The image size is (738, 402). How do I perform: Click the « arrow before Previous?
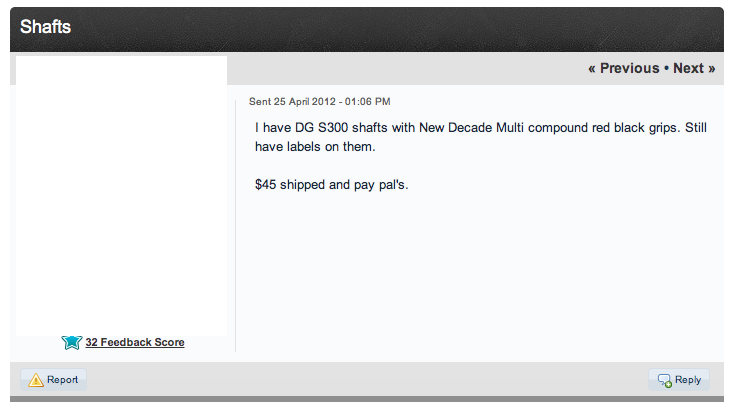pos(592,69)
